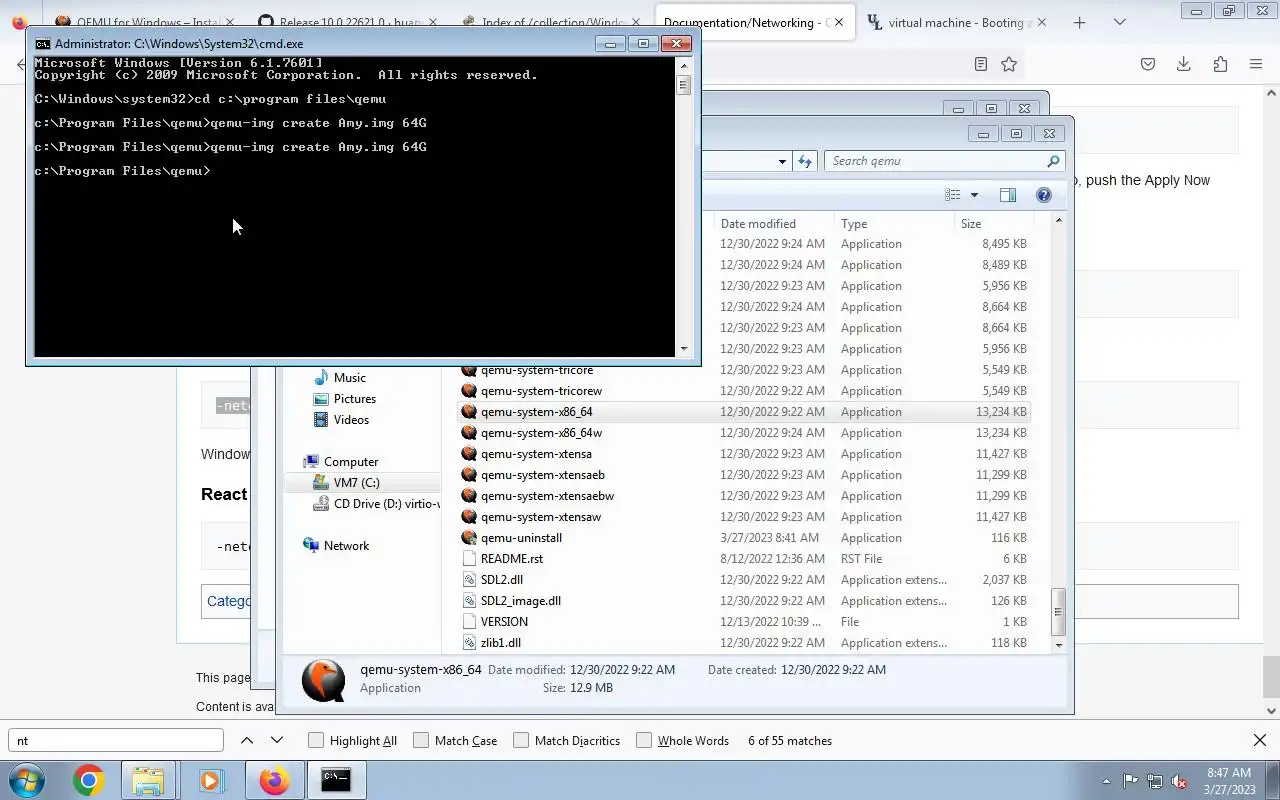Click Firefox page scrollbar thumb
Screen dimensions: 1280x800
click(1271, 676)
